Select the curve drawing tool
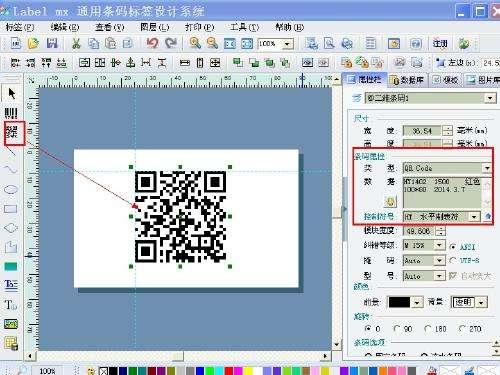 click(x=11, y=169)
